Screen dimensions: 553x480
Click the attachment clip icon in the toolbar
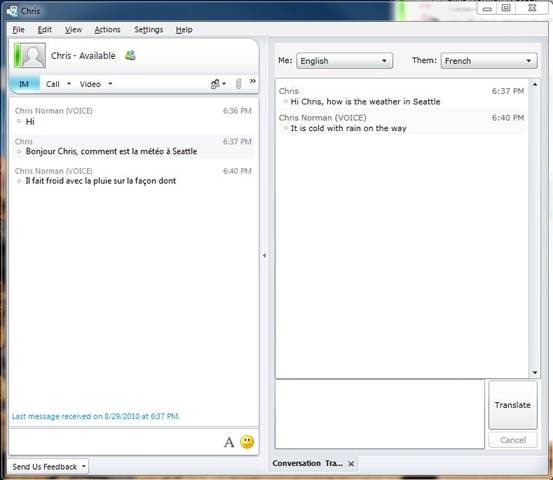[239, 84]
